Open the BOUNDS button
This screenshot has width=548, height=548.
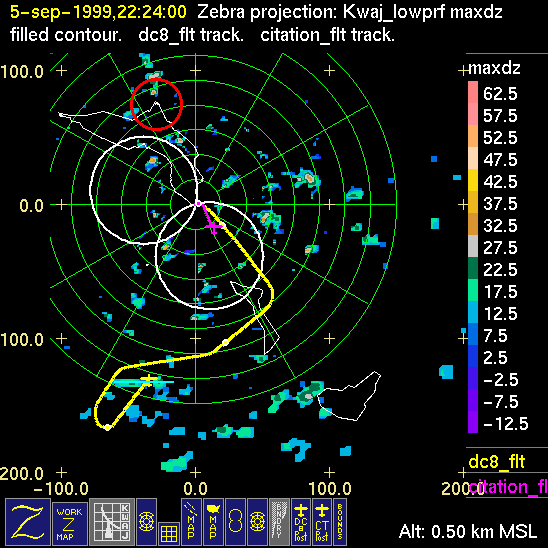click(x=340, y=522)
